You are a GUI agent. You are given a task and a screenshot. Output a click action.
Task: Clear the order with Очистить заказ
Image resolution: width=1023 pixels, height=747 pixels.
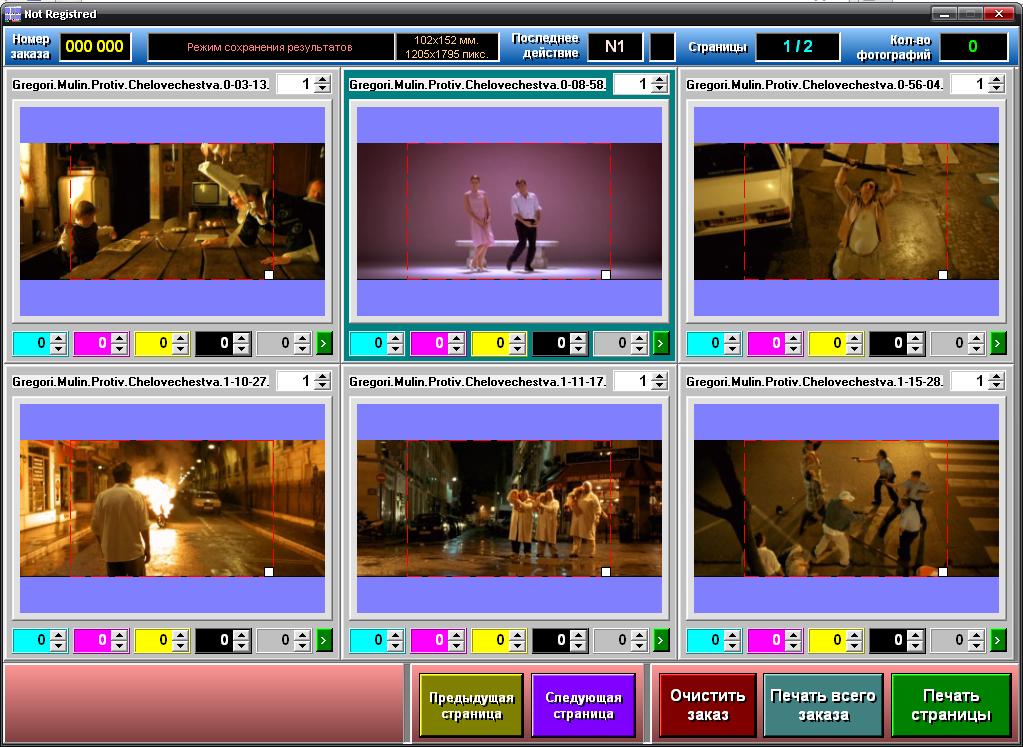coord(707,705)
